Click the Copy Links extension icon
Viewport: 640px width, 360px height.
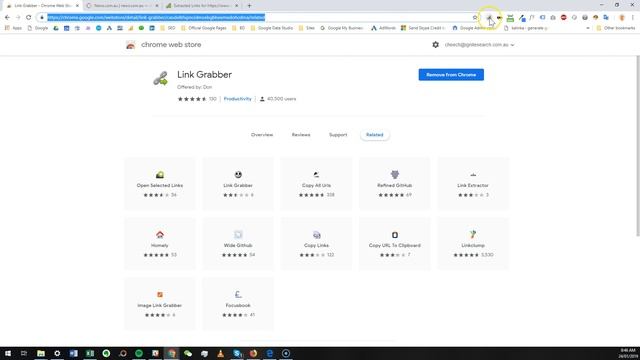click(316, 235)
